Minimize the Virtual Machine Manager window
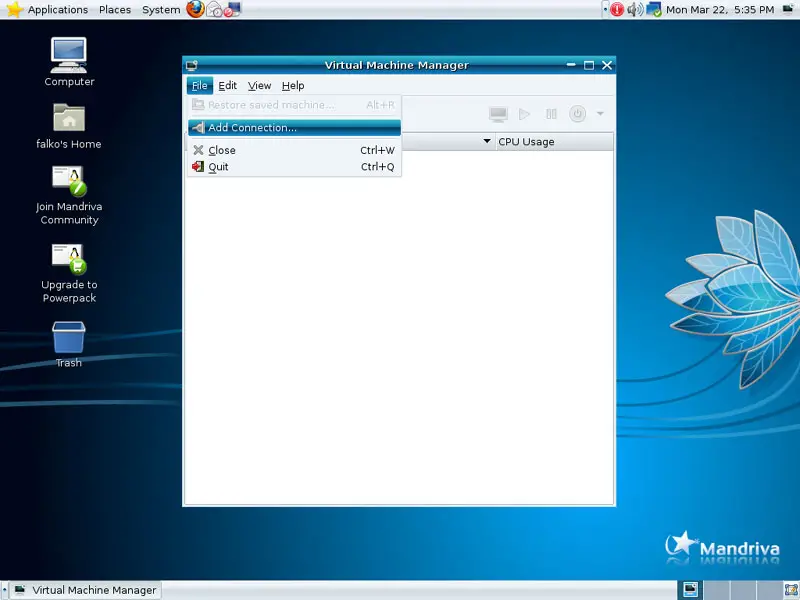The height and width of the screenshot is (600, 800). pyautogui.click(x=571, y=65)
